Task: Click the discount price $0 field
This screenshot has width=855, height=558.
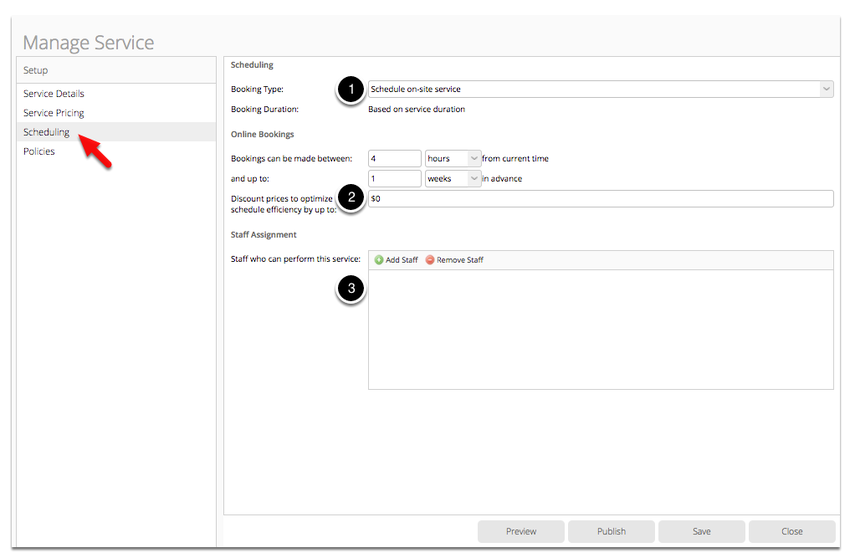Action: pos(601,199)
